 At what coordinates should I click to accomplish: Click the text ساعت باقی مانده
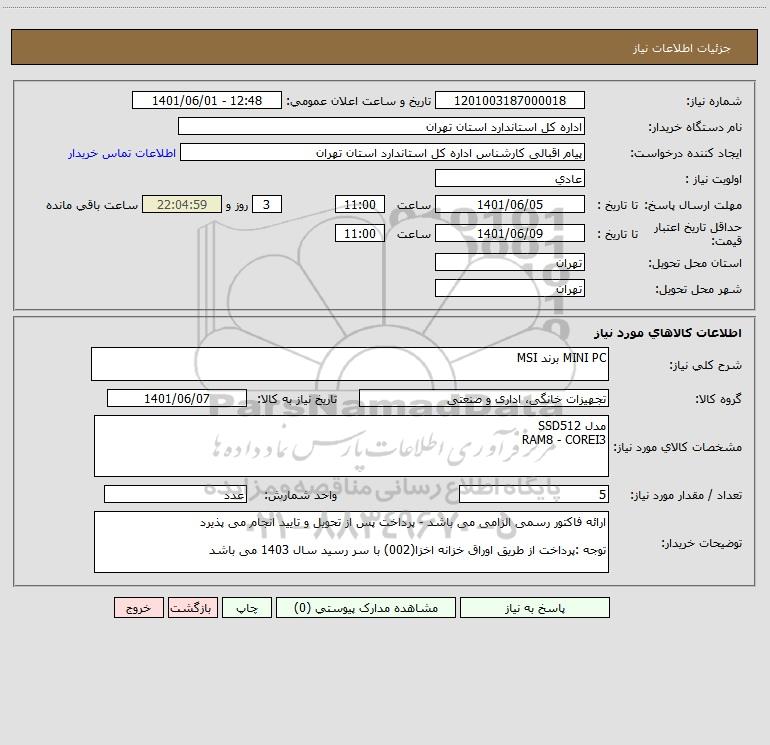92,205
